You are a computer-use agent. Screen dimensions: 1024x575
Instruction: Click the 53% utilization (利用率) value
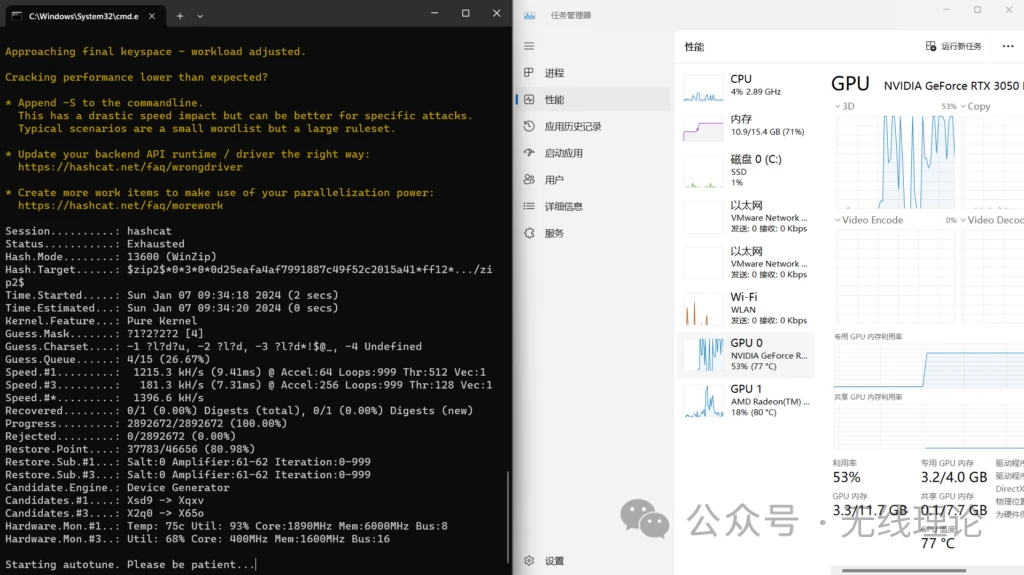tap(846, 477)
